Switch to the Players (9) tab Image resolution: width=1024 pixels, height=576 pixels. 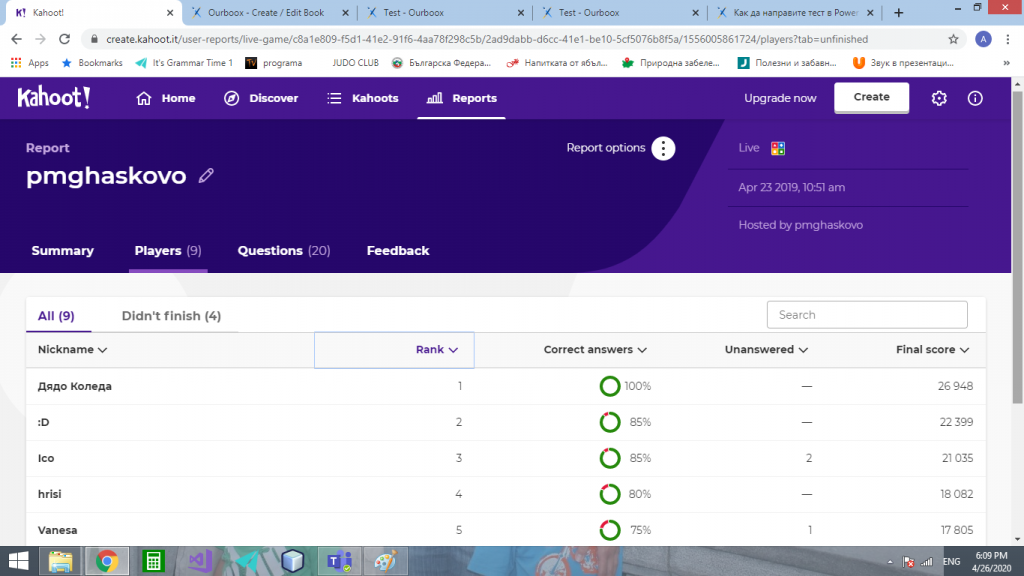(168, 251)
